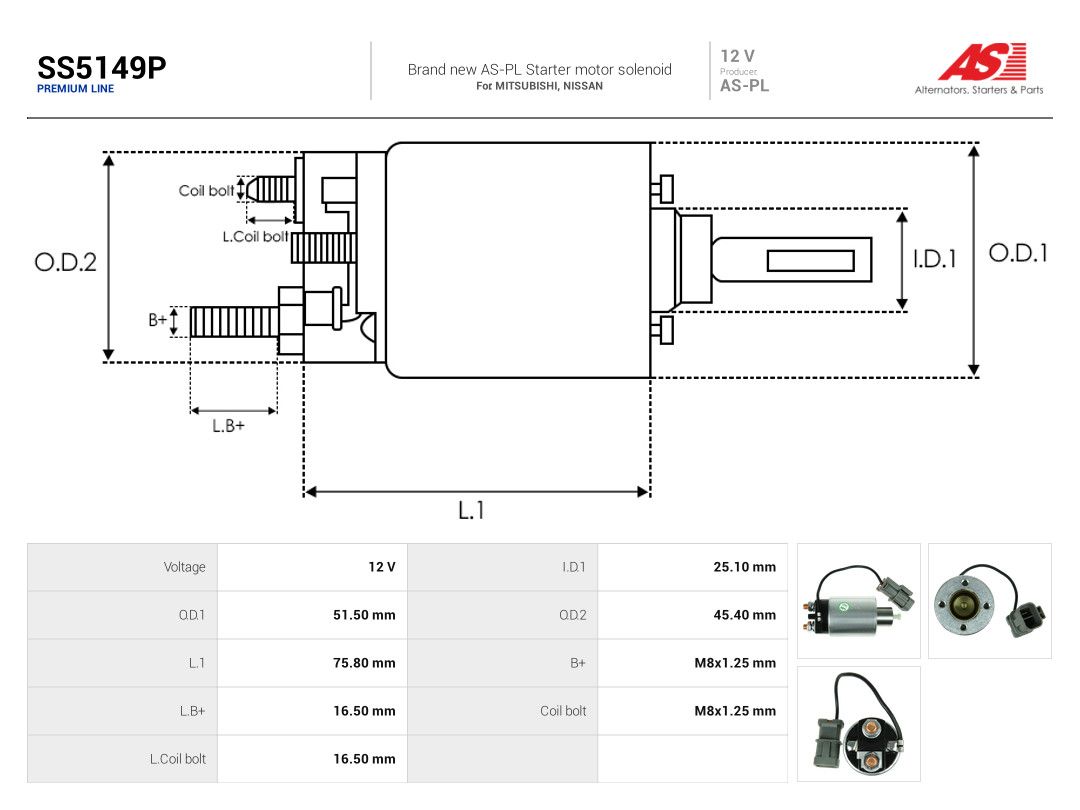Screen dimensions: 1080x810
Task: Click the B+ label in diagram
Action: coord(157,320)
